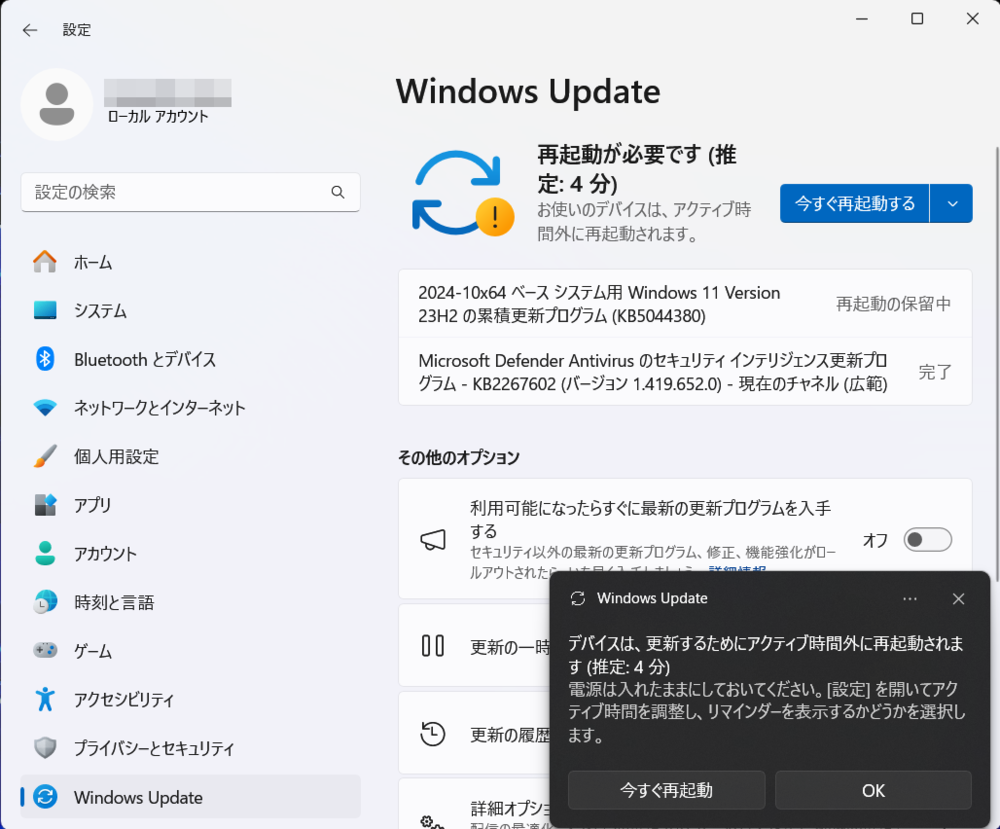Click the Home house icon
This screenshot has height=829, width=1000.
click(x=45, y=261)
